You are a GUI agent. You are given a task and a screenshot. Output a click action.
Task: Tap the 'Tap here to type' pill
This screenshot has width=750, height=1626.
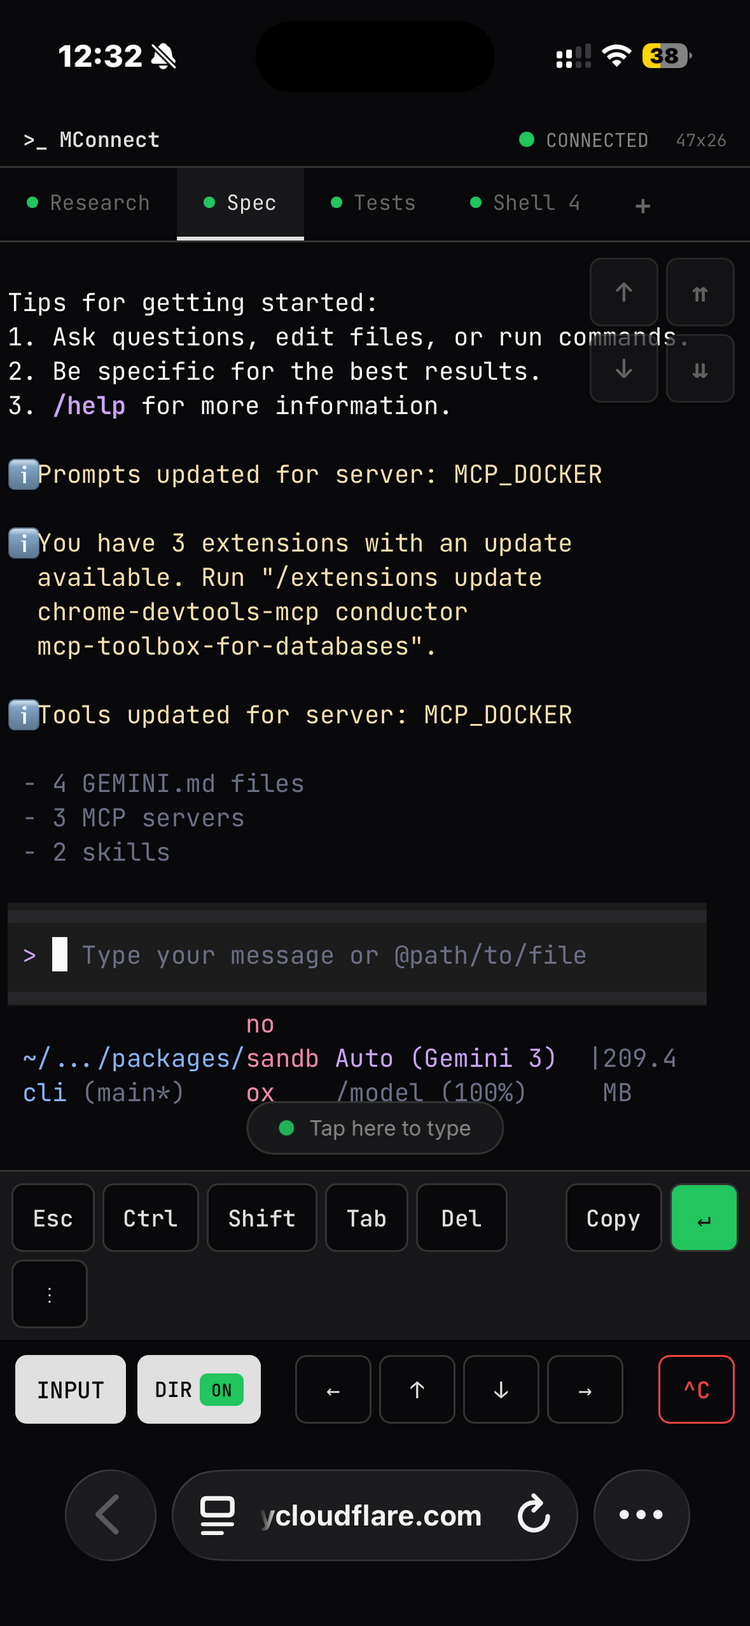(x=375, y=1128)
